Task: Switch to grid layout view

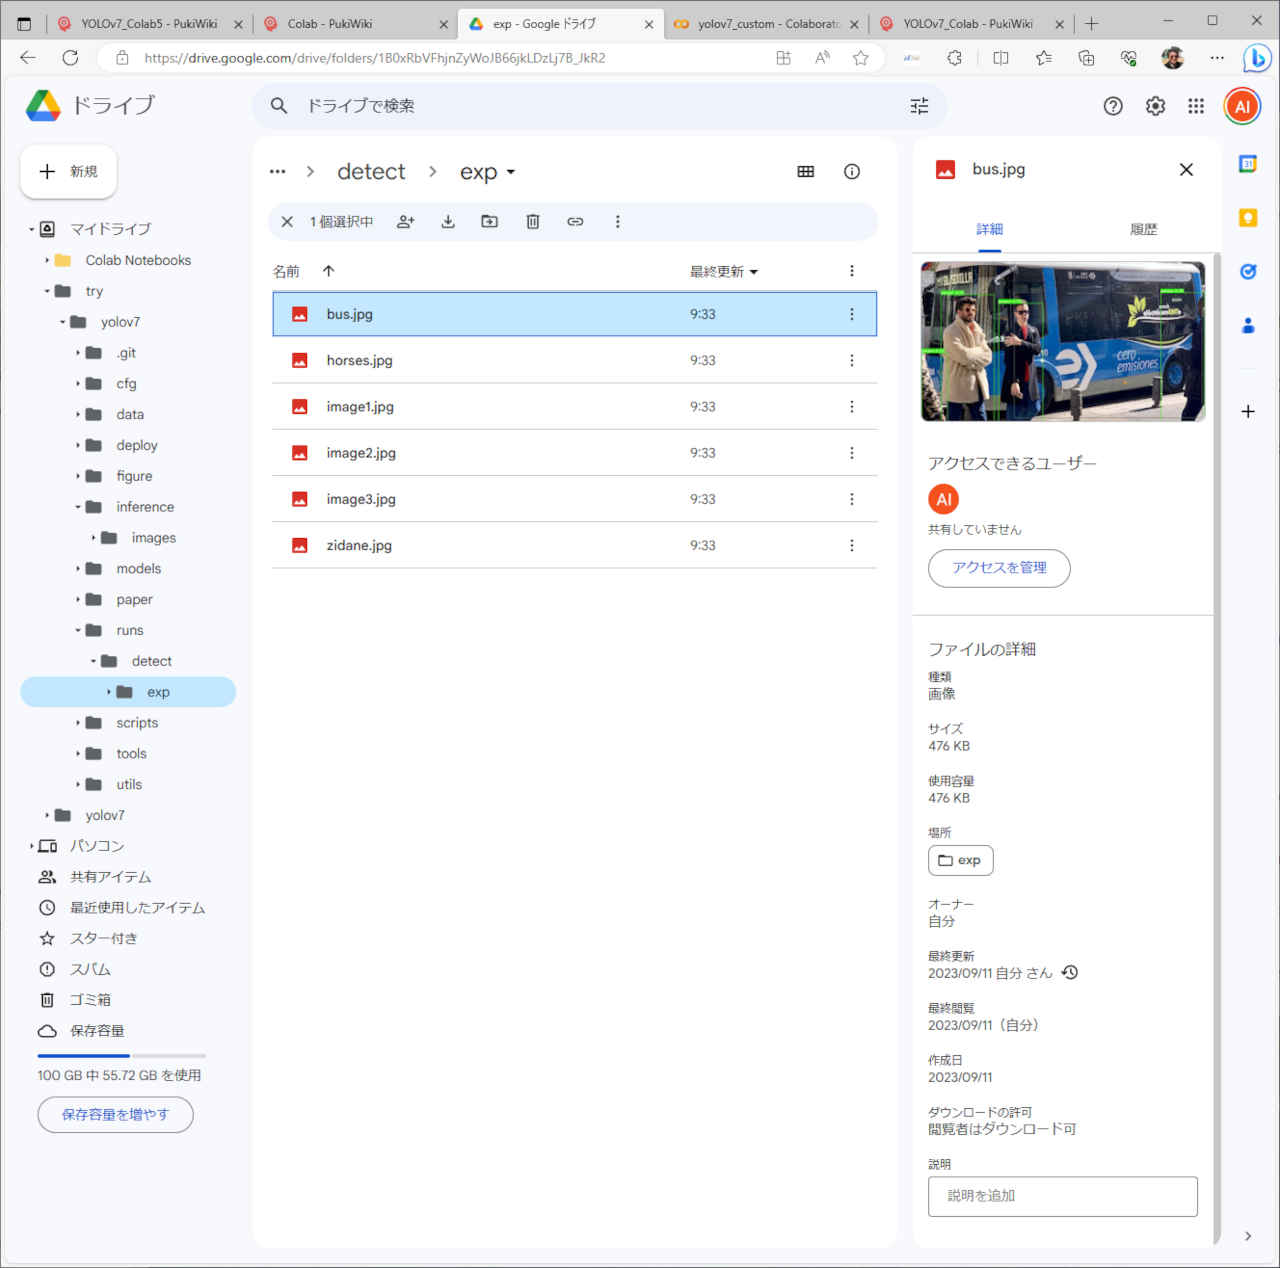Action: pyautogui.click(x=806, y=172)
